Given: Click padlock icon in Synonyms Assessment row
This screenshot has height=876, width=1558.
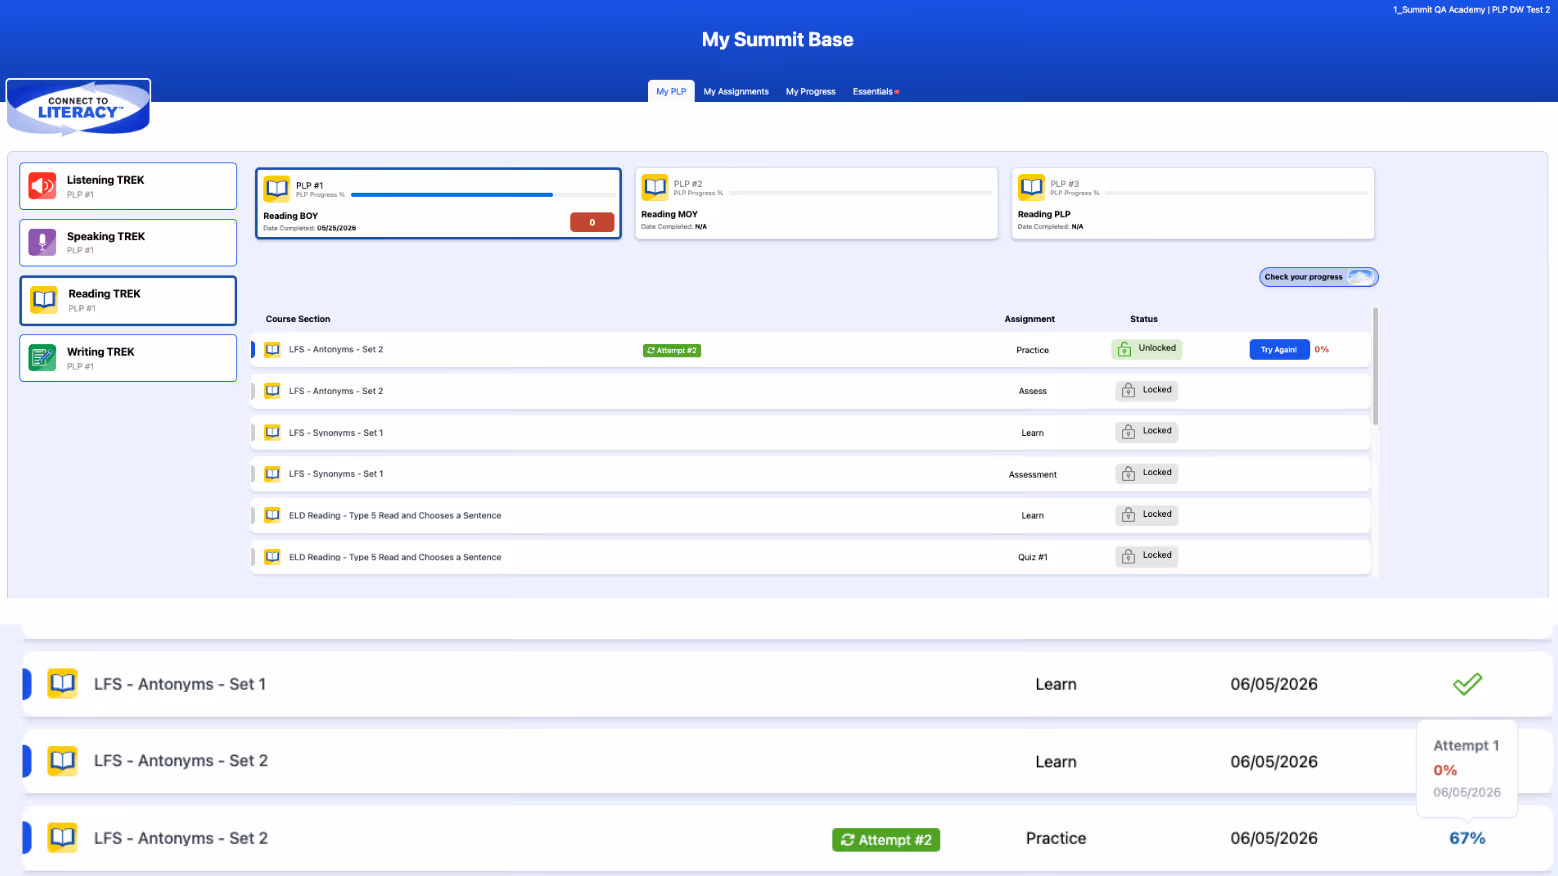Looking at the screenshot, I should (1128, 474).
